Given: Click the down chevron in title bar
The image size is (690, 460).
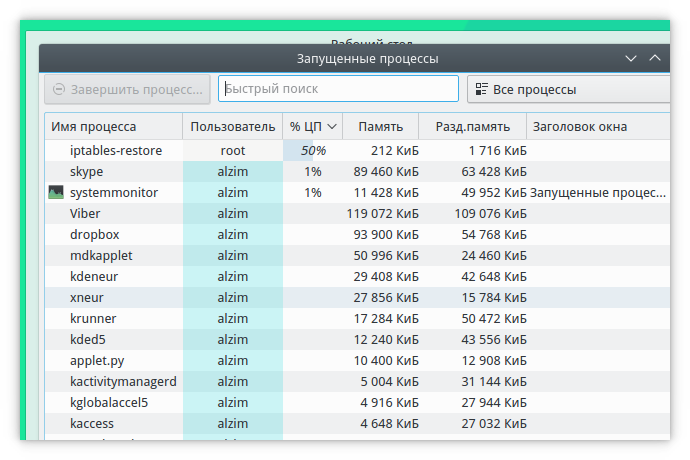Looking at the screenshot, I should (631, 59).
